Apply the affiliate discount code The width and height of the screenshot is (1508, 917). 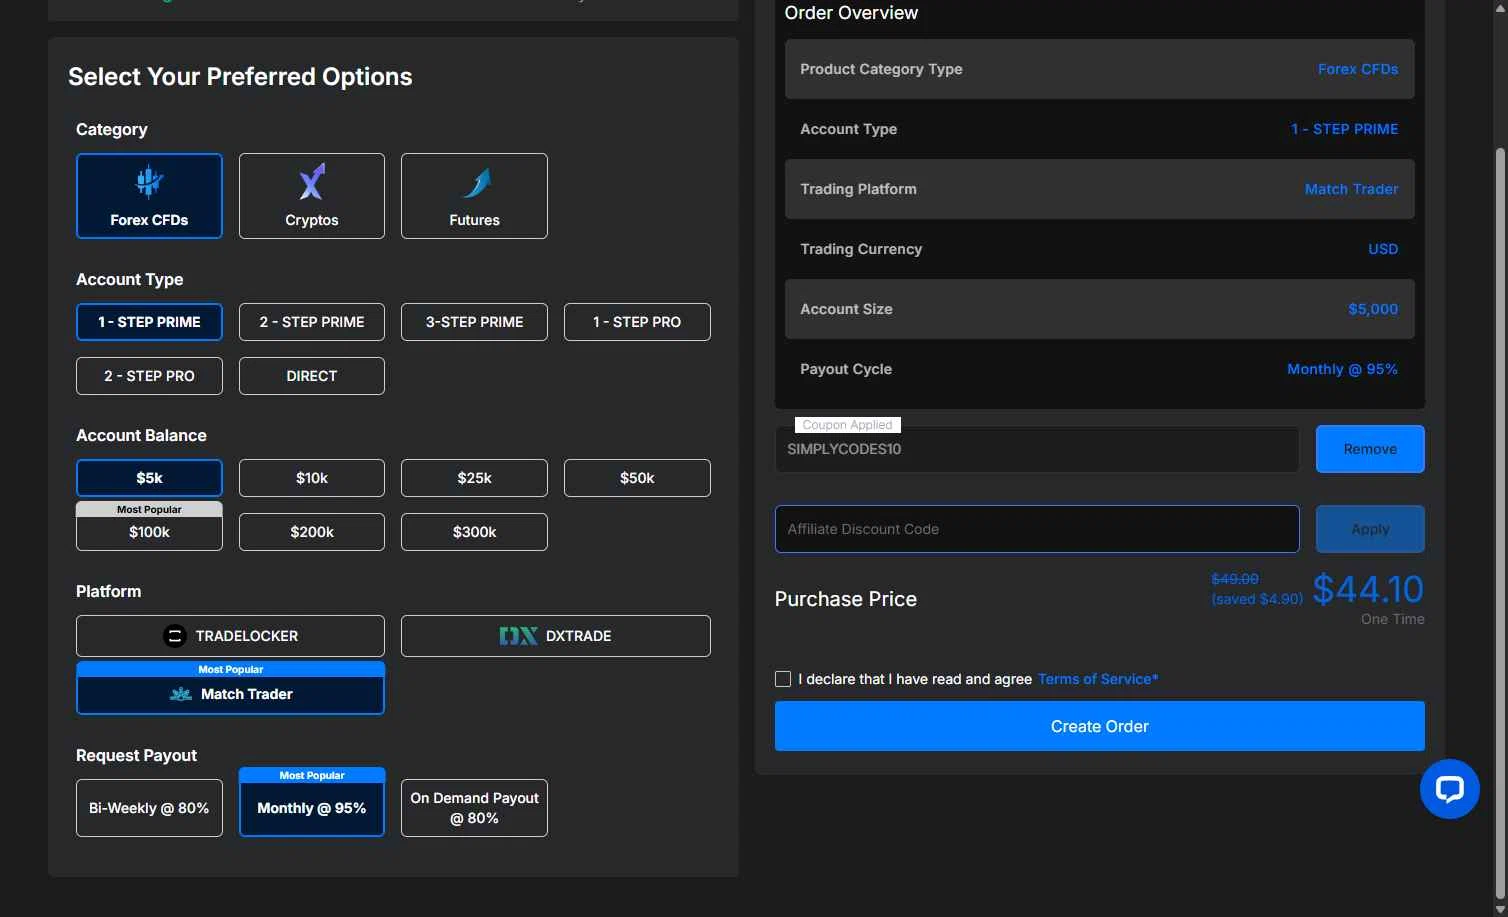[1370, 529]
